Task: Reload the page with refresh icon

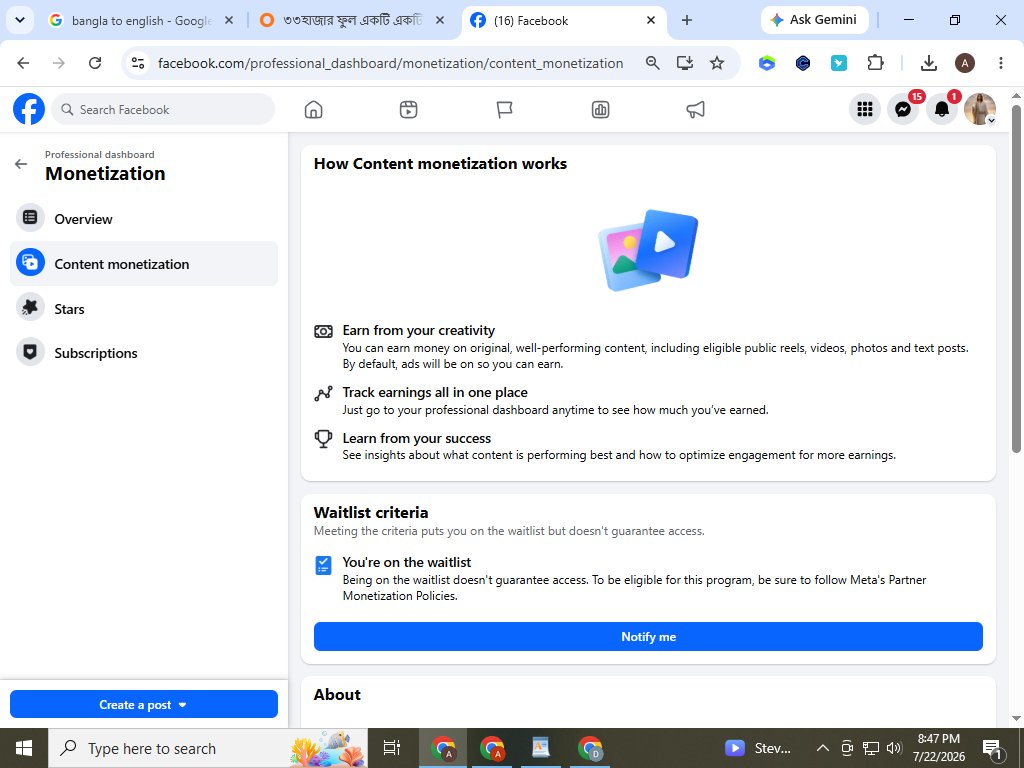Action: (95, 63)
